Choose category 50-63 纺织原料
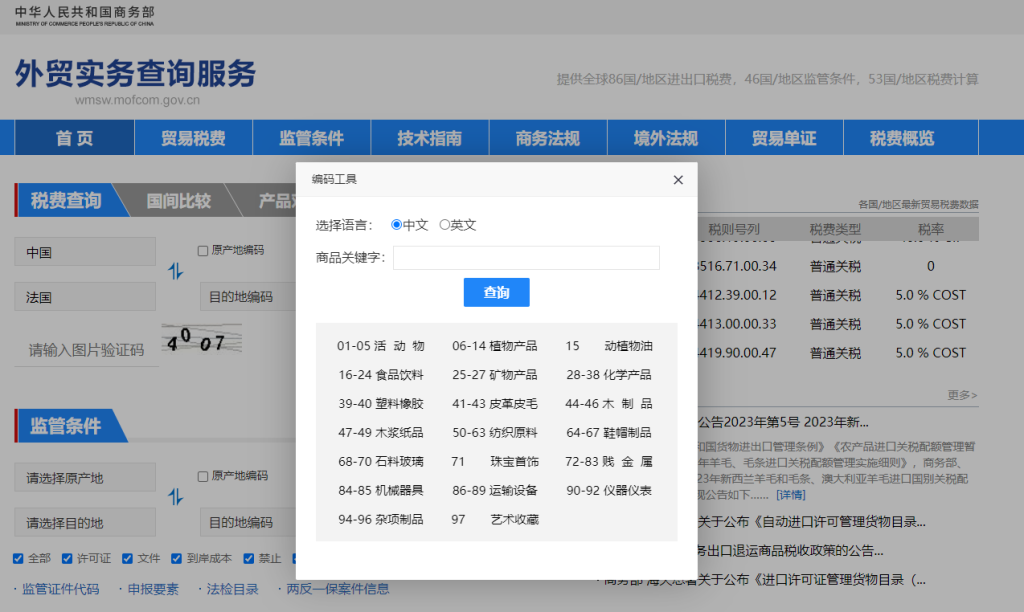Image resolution: width=1024 pixels, height=612 pixels. coord(494,432)
